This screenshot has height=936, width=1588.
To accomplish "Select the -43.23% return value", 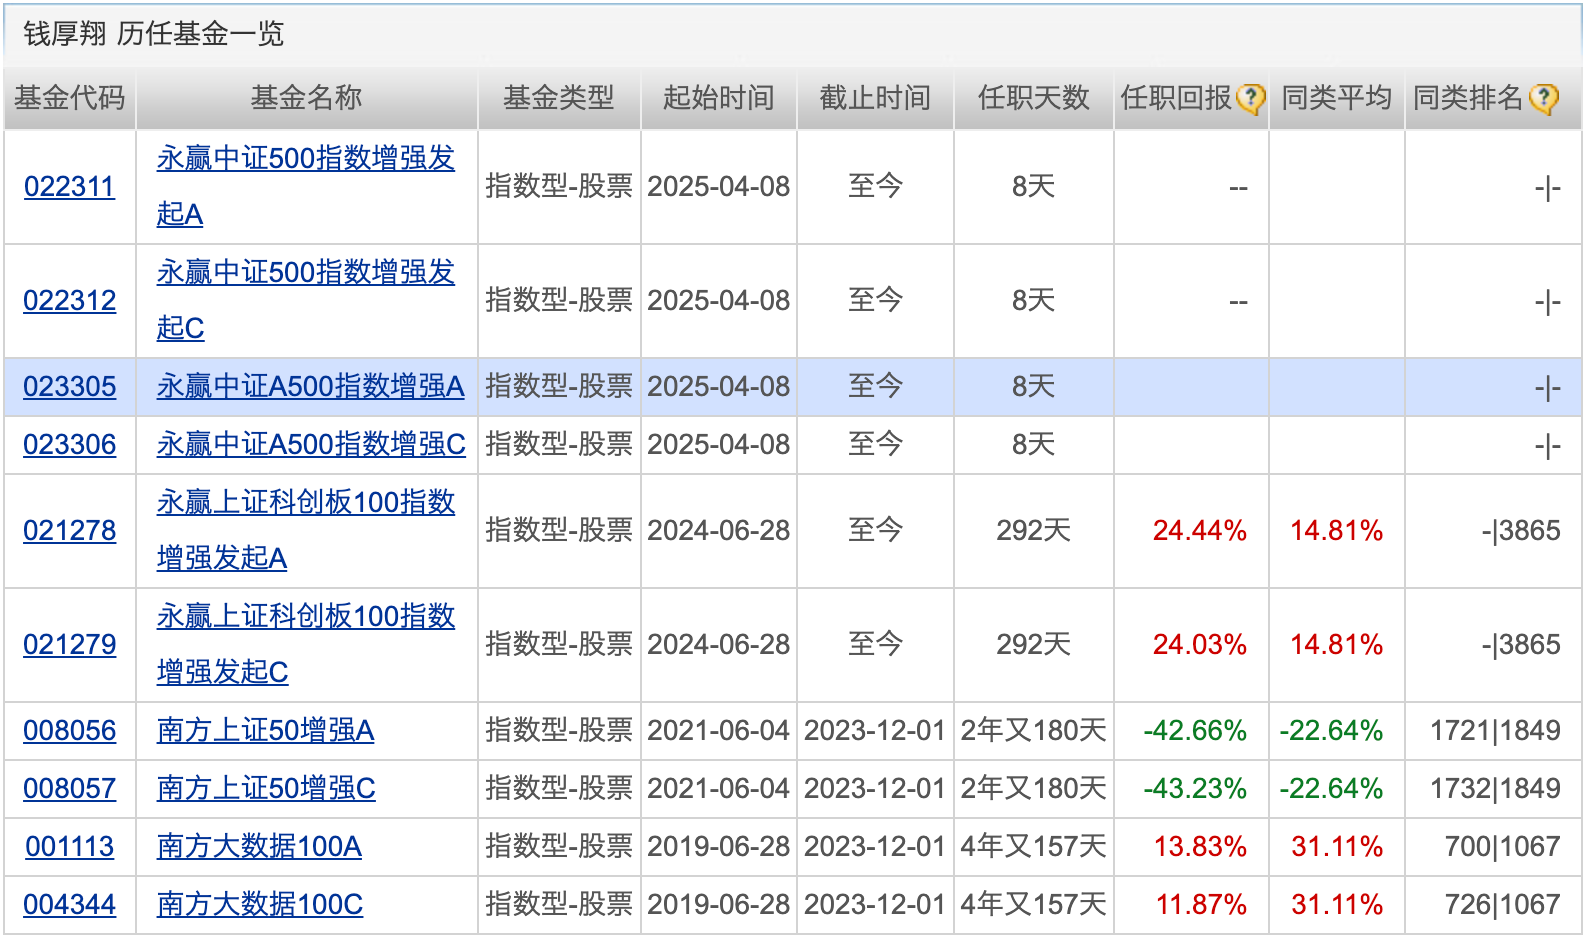I will click(x=1195, y=789).
